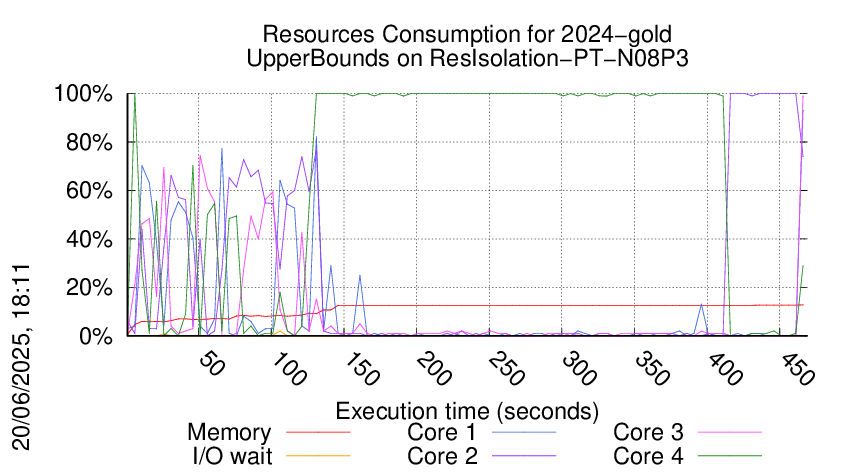
Task: Click the chart title 'Resources Consumption for 2024-gold'
Action: (x=467, y=34)
